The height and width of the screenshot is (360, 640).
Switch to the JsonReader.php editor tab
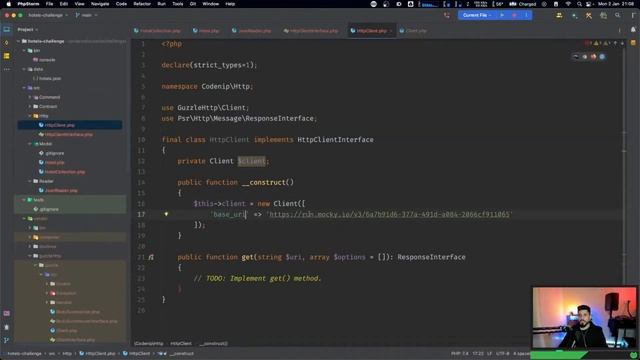point(251,31)
